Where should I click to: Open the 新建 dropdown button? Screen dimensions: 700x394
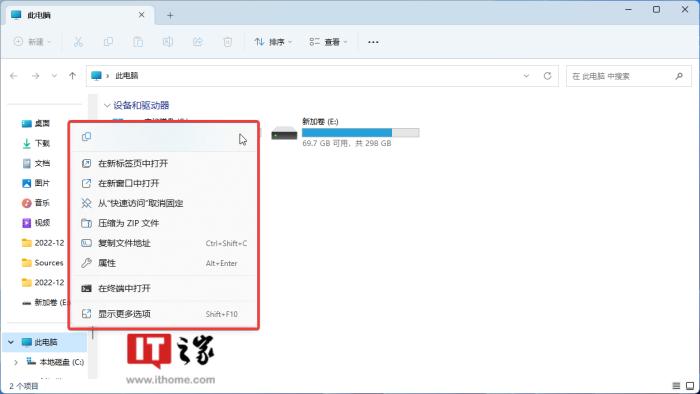[33, 42]
